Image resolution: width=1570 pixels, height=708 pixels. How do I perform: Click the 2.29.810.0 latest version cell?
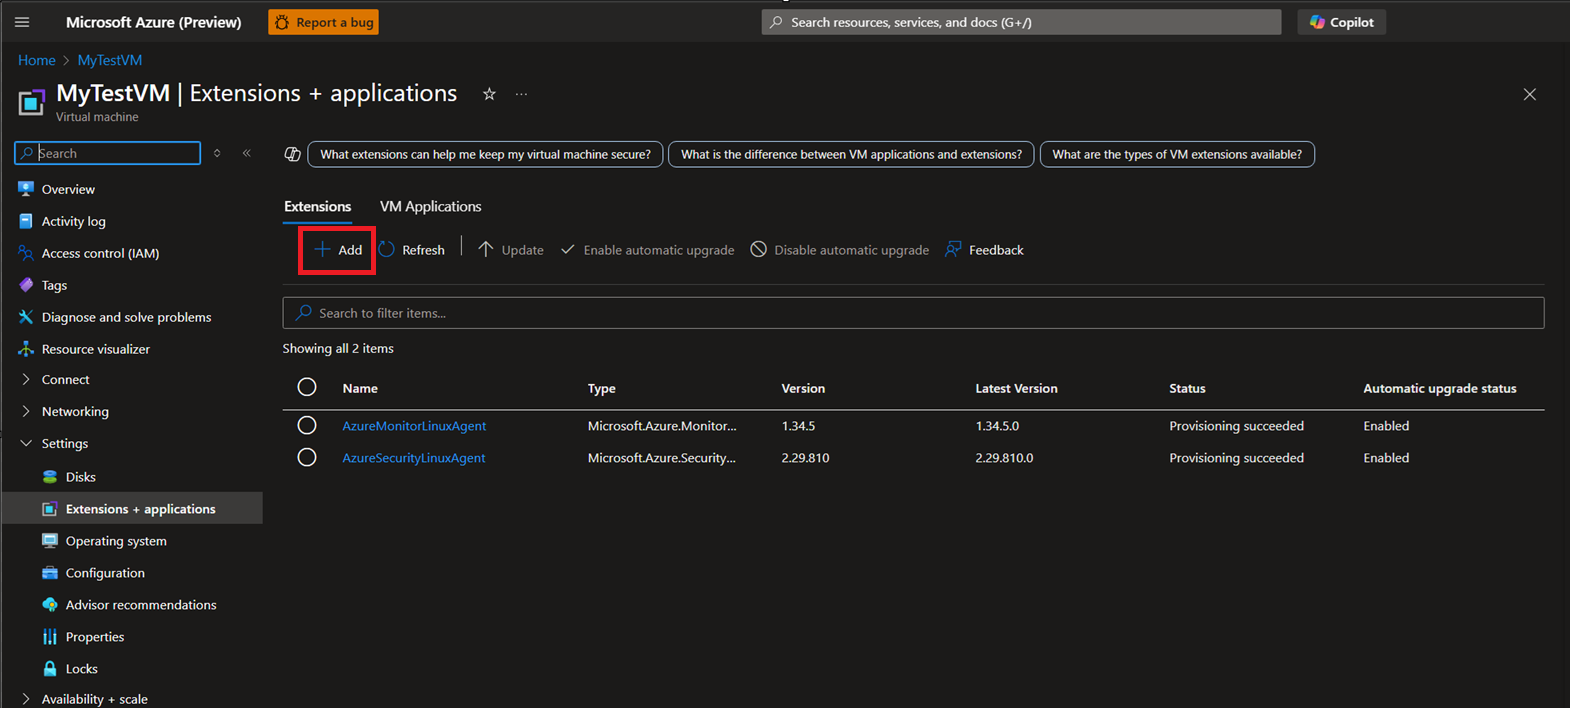(x=1004, y=458)
